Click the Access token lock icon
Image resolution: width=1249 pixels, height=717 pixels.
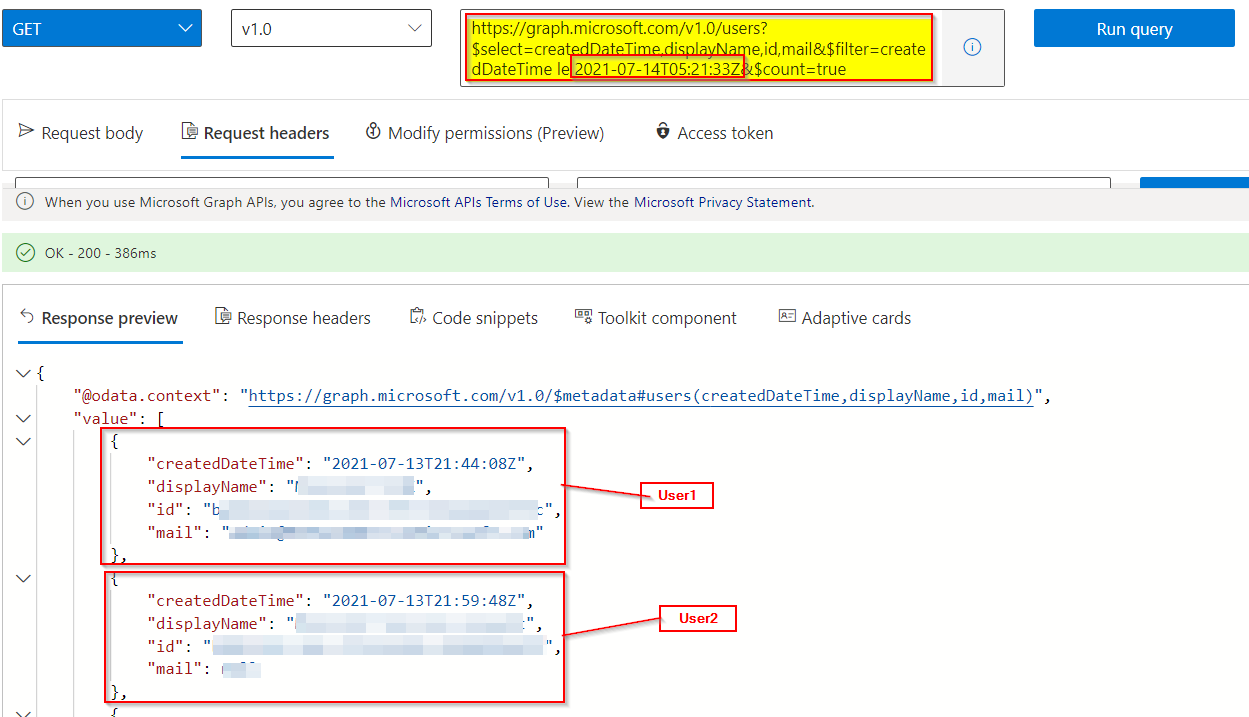tap(662, 131)
